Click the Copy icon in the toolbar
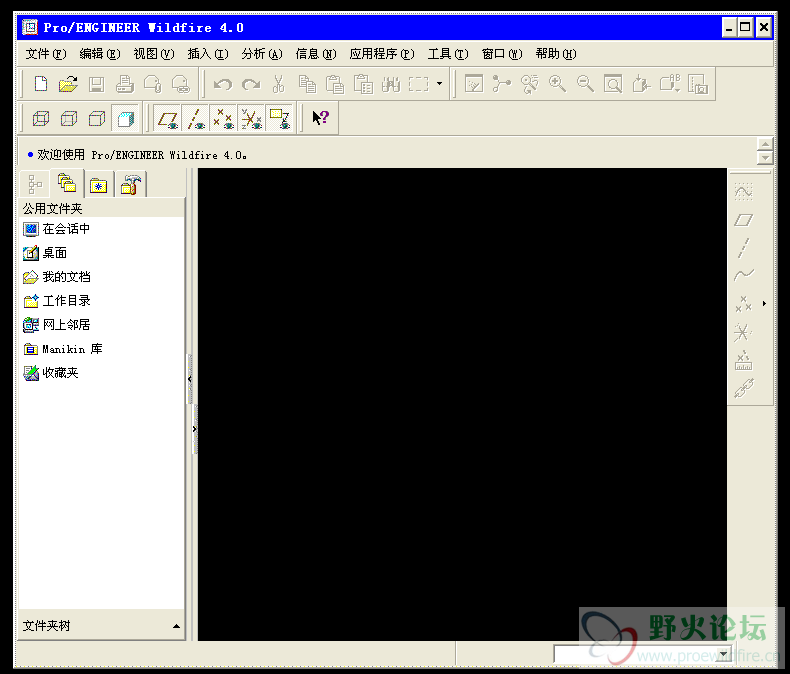 click(x=307, y=84)
